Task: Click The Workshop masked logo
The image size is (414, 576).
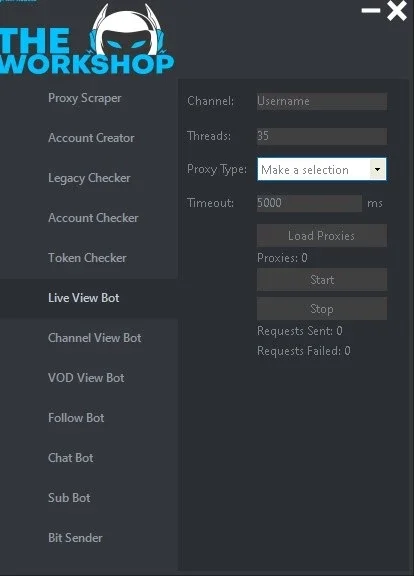Action: click(86, 40)
